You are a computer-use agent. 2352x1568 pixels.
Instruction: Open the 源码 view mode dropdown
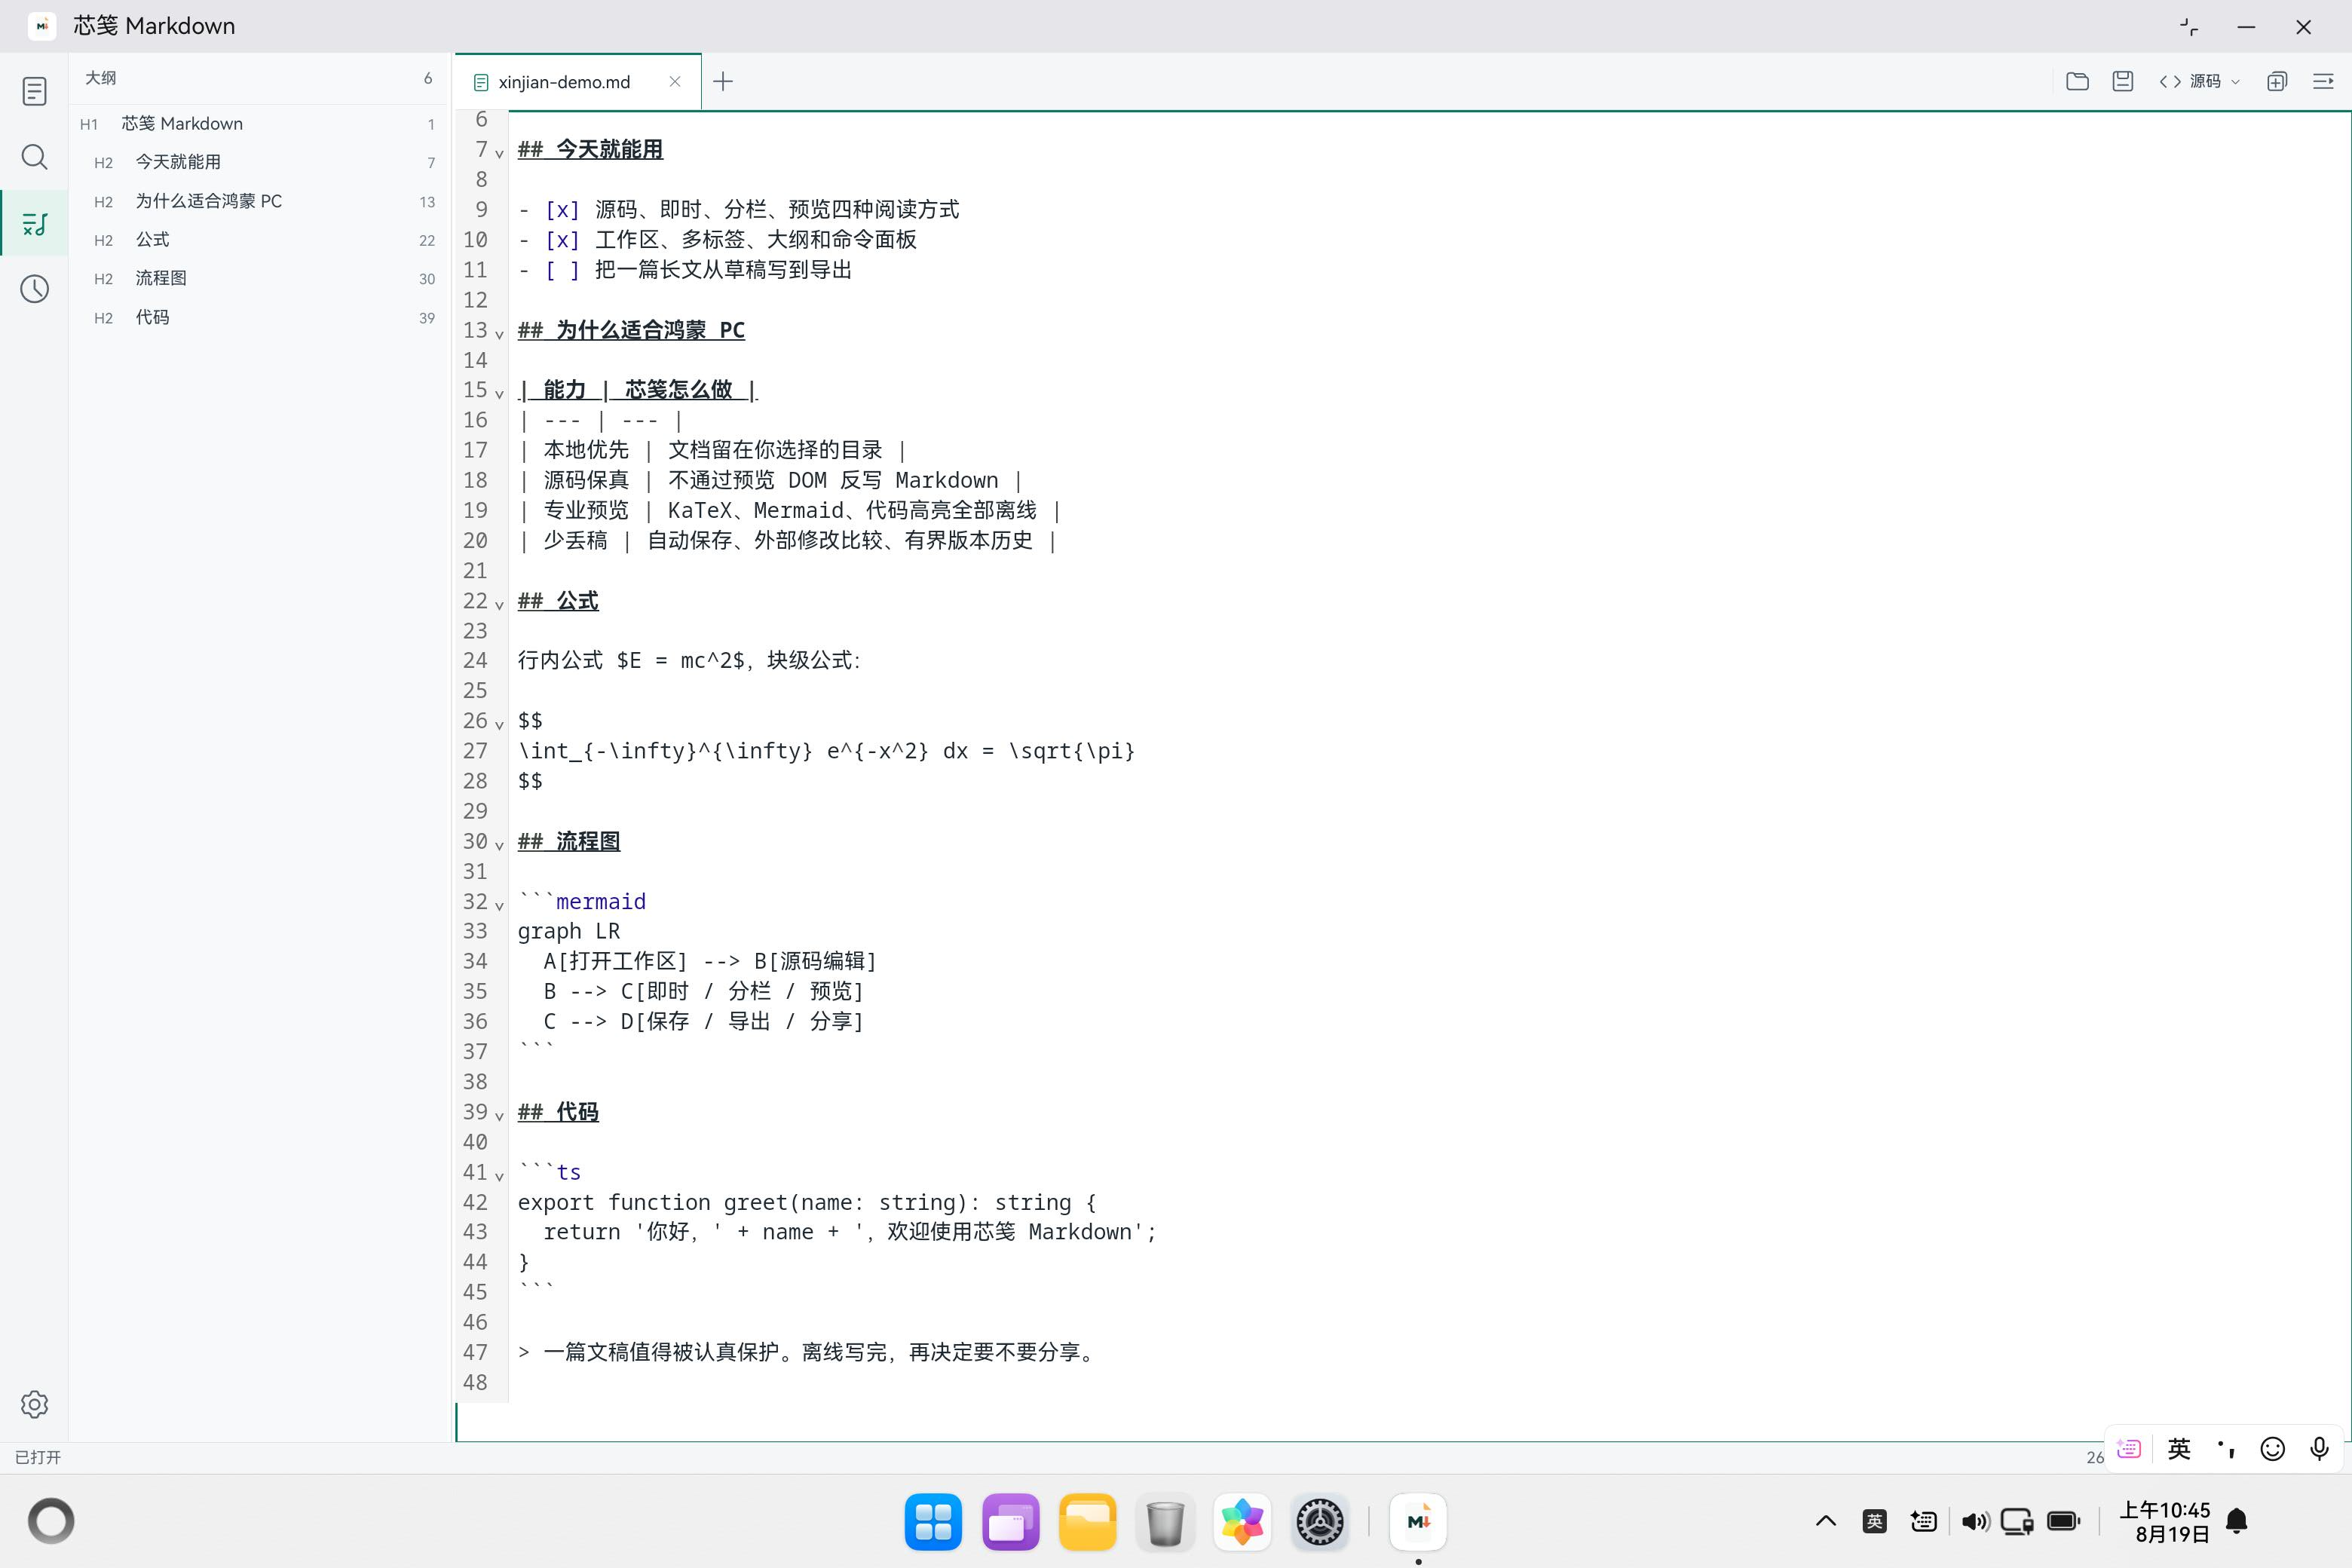coord(2199,81)
